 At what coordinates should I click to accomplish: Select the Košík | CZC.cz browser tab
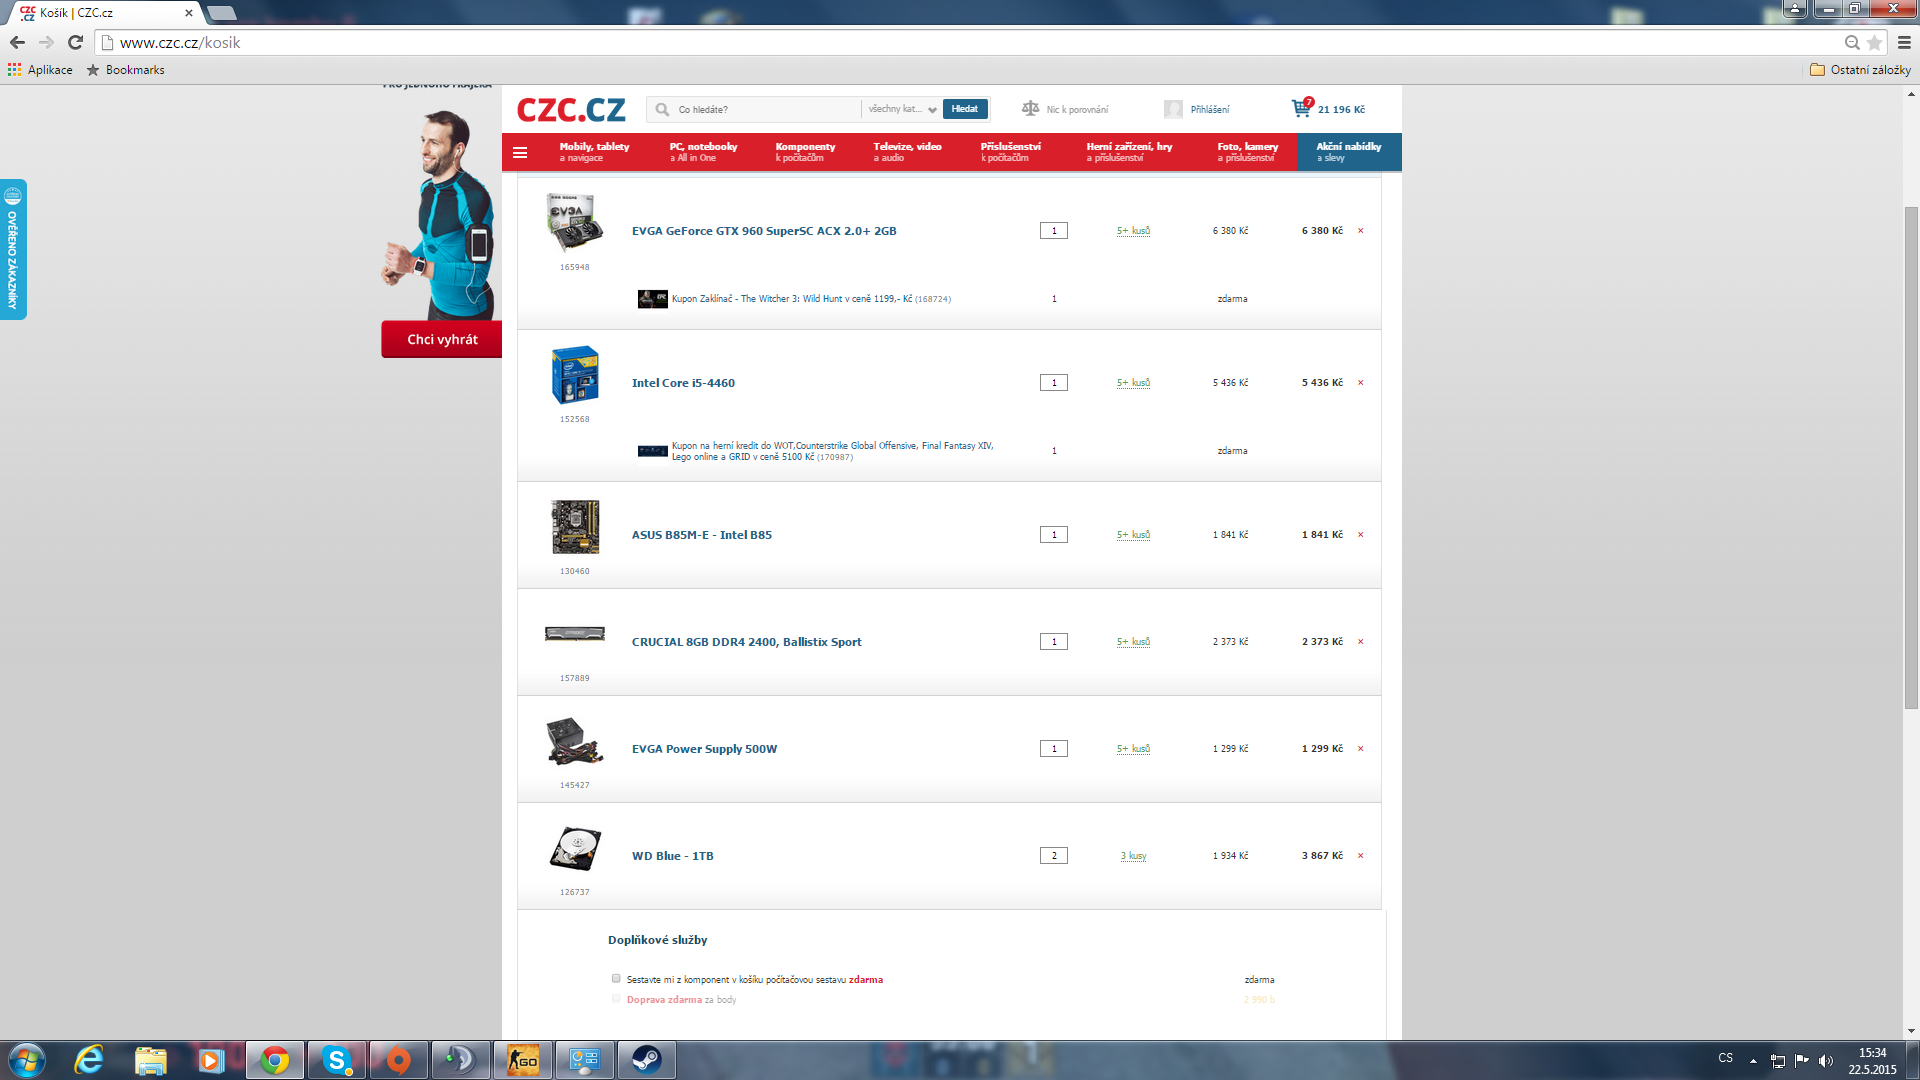pos(104,13)
